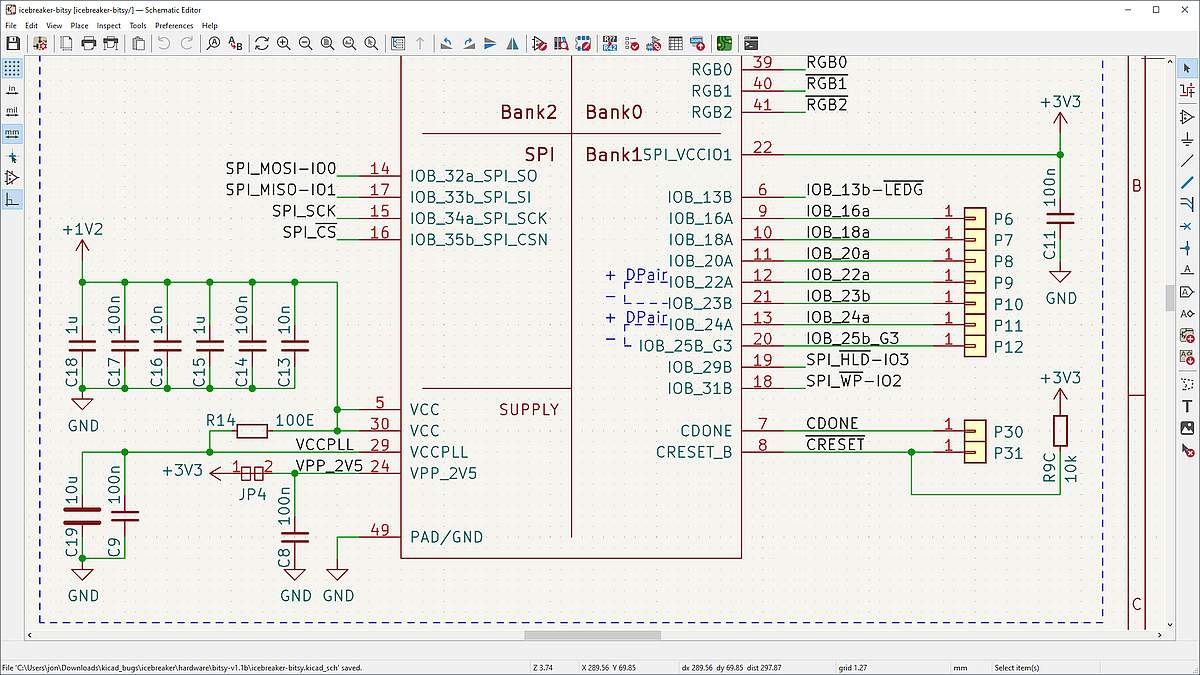Open the Footprint Editor
This screenshot has height=675, width=1200.
583,44
